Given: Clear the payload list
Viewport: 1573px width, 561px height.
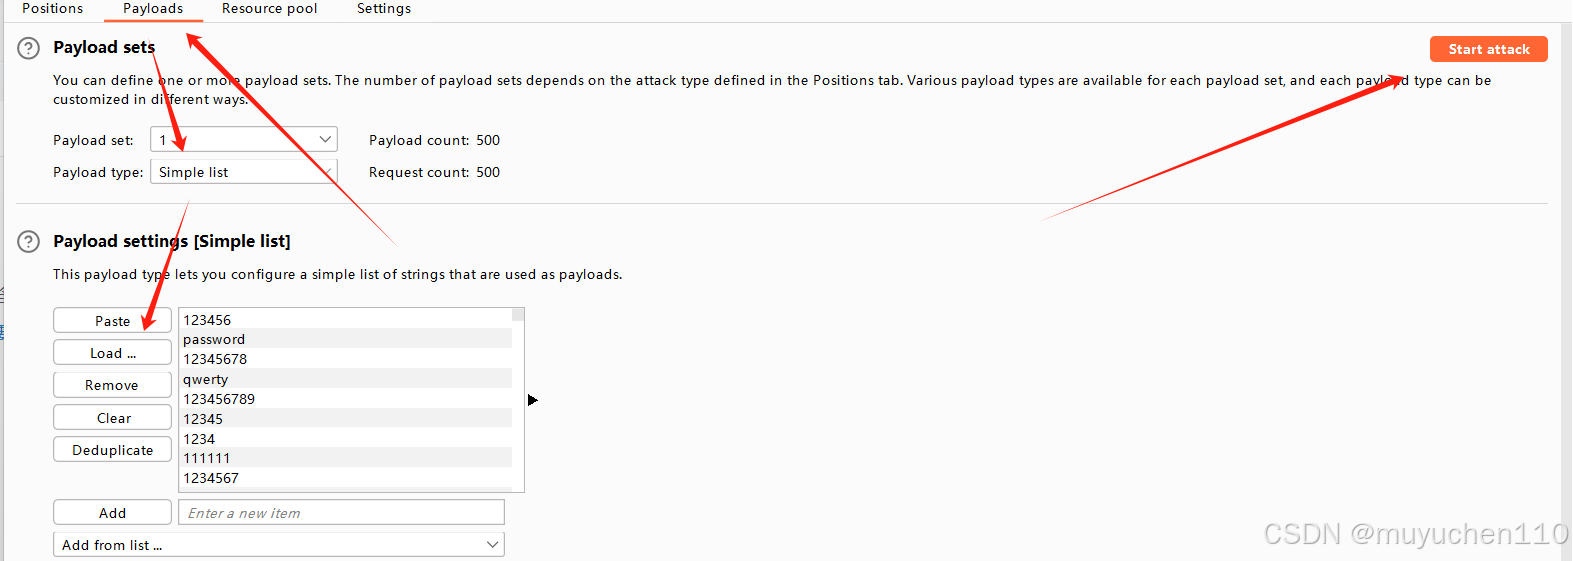Looking at the screenshot, I should (112, 418).
